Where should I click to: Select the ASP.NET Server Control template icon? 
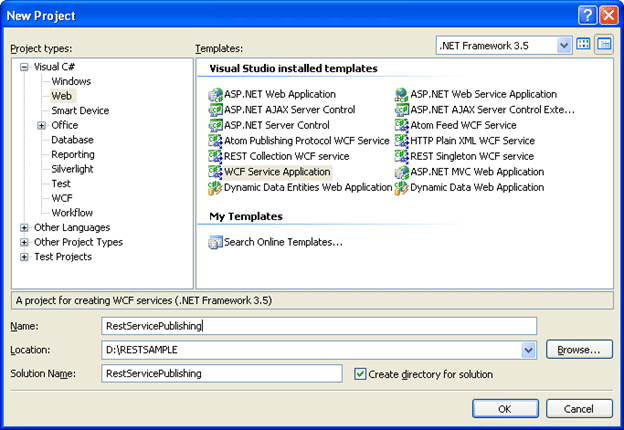pyautogui.click(x=215, y=125)
